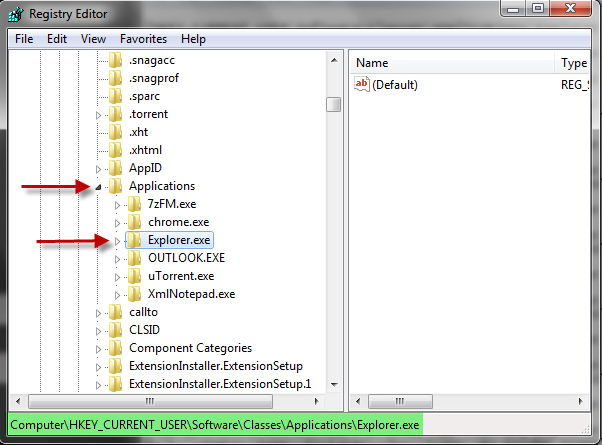
Task: Expand the Explorer.exe key arrow
Action: coord(117,240)
